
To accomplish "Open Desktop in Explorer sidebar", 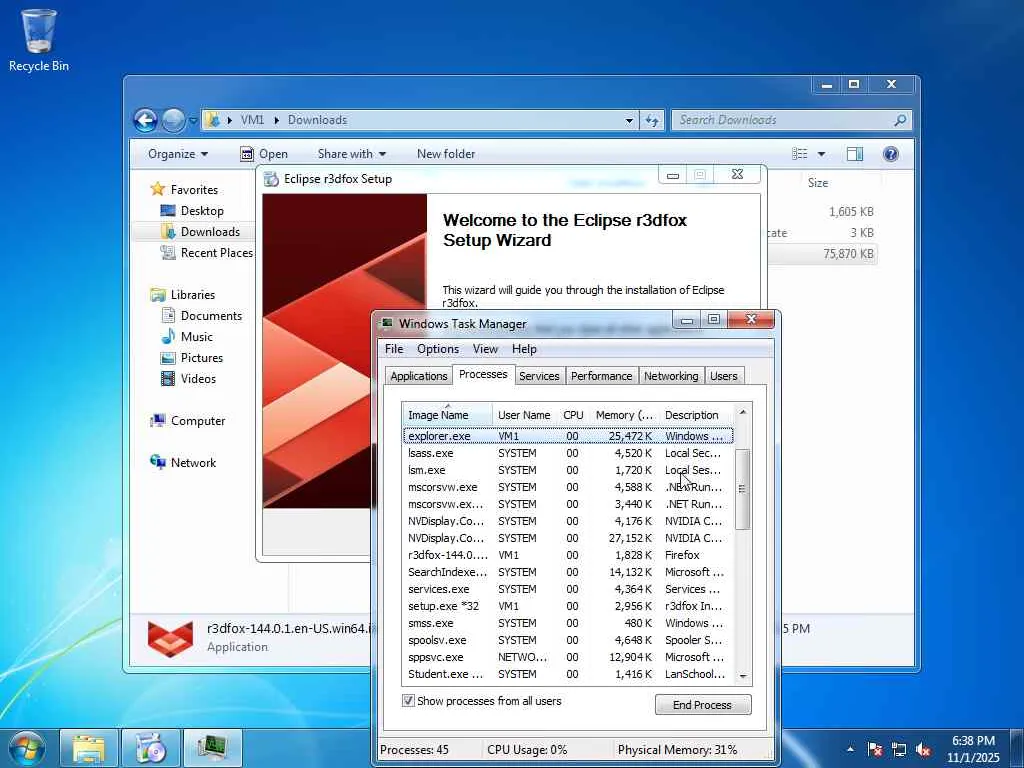I will [202, 211].
